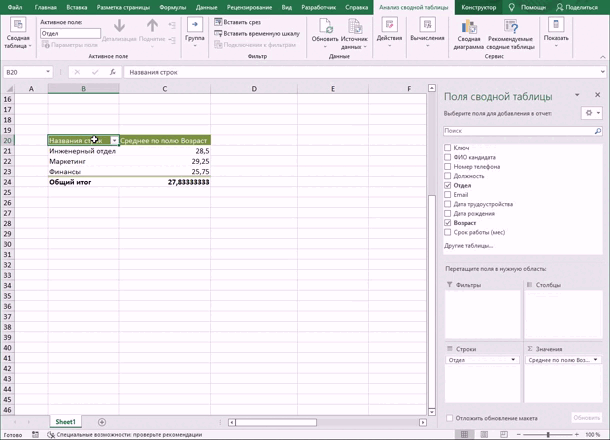Screen dimensions: 610x440
Task: Switch to the Формулы tab
Action: 173,7
